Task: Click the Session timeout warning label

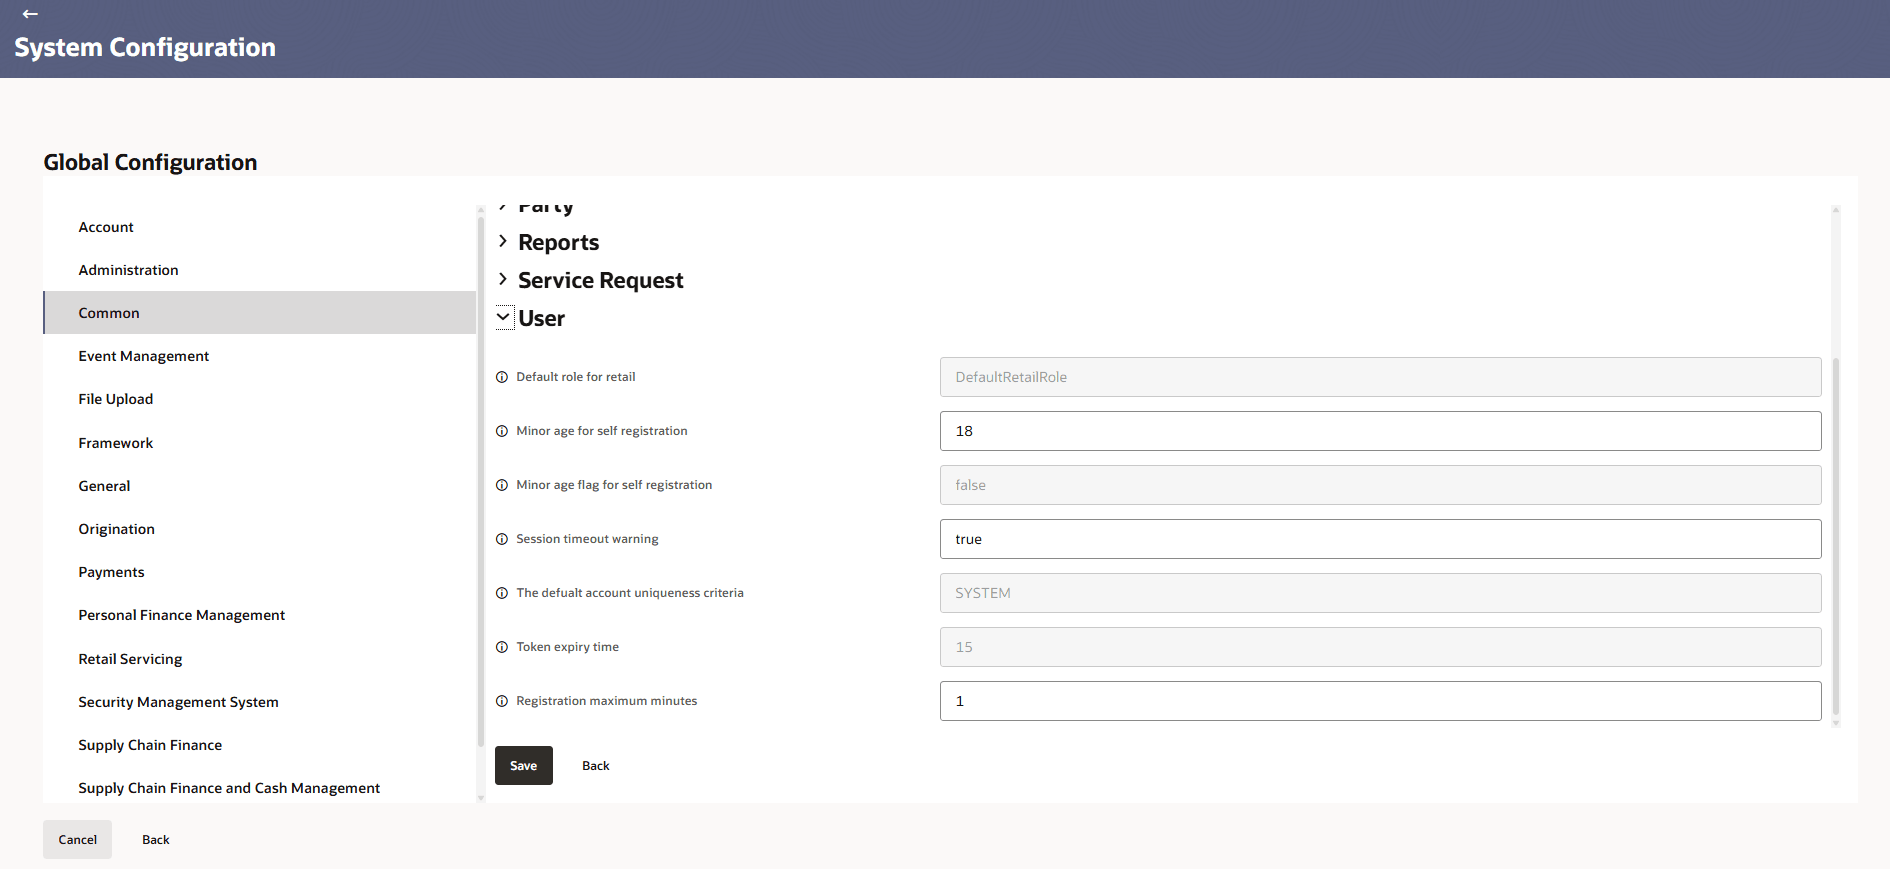Action: (x=587, y=539)
